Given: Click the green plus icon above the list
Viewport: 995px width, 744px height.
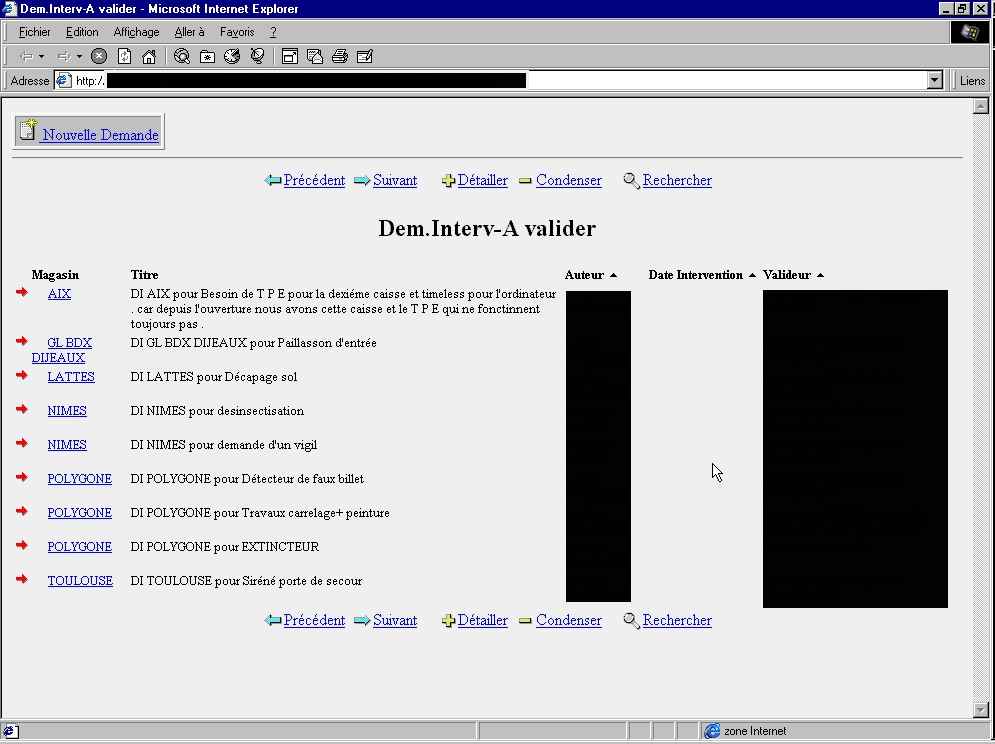Looking at the screenshot, I should [x=448, y=181].
